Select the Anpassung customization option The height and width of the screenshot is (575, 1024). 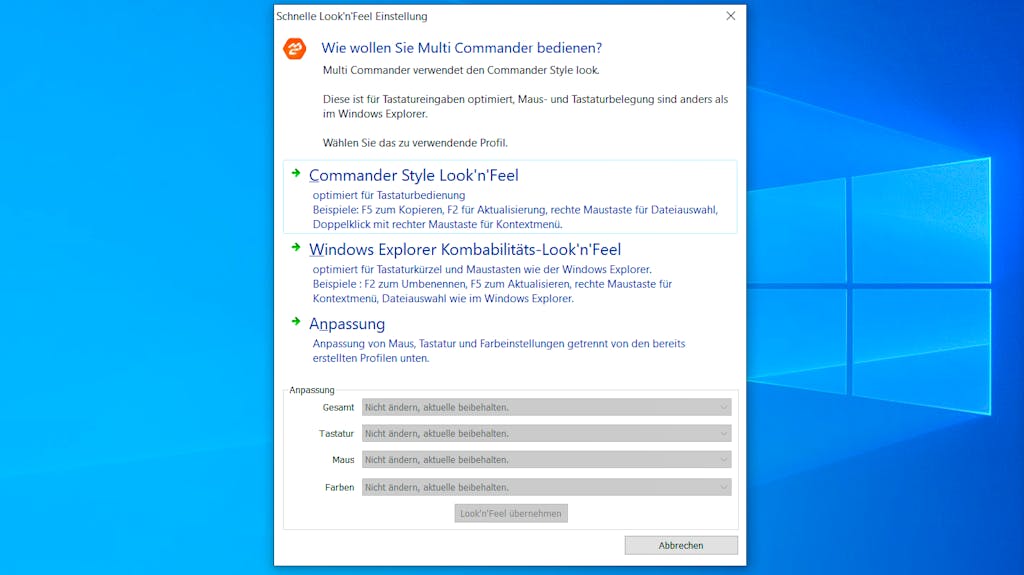(x=510, y=340)
